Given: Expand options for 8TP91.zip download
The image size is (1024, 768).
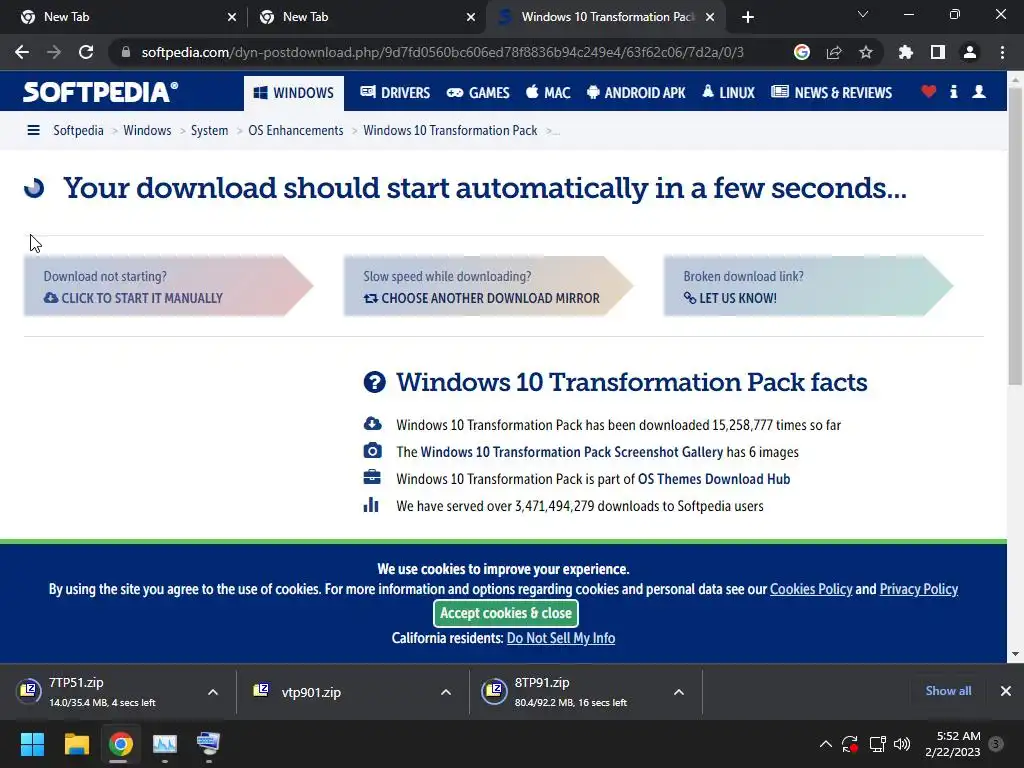Looking at the screenshot, I should [x=679, y=692].
